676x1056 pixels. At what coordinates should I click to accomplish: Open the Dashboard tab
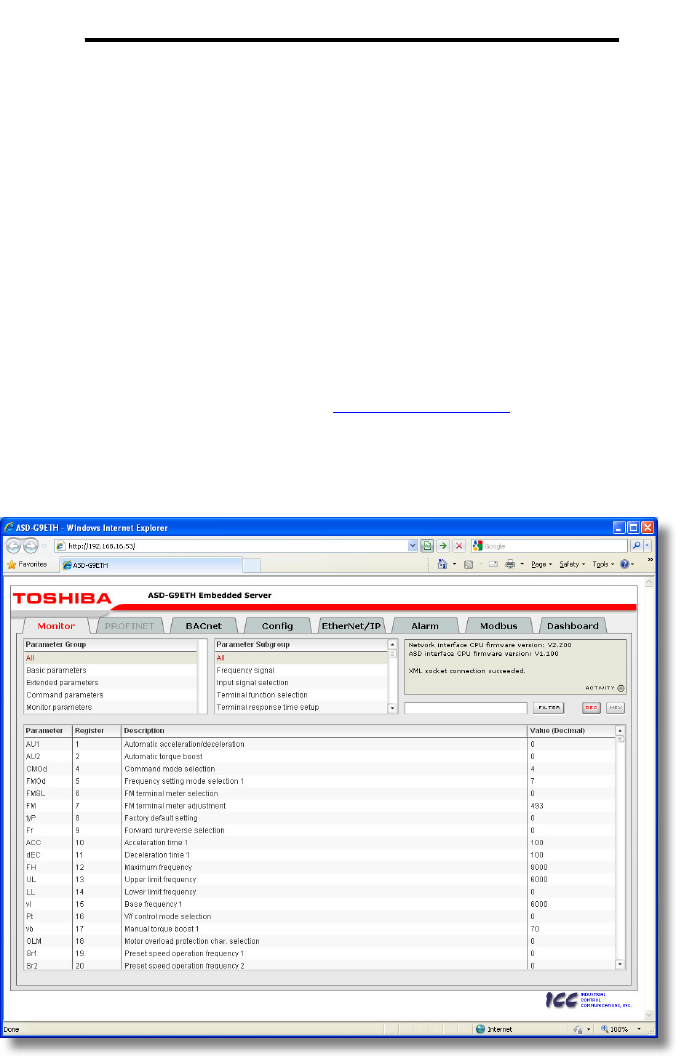pyautogui.click(x=572, y=626)
